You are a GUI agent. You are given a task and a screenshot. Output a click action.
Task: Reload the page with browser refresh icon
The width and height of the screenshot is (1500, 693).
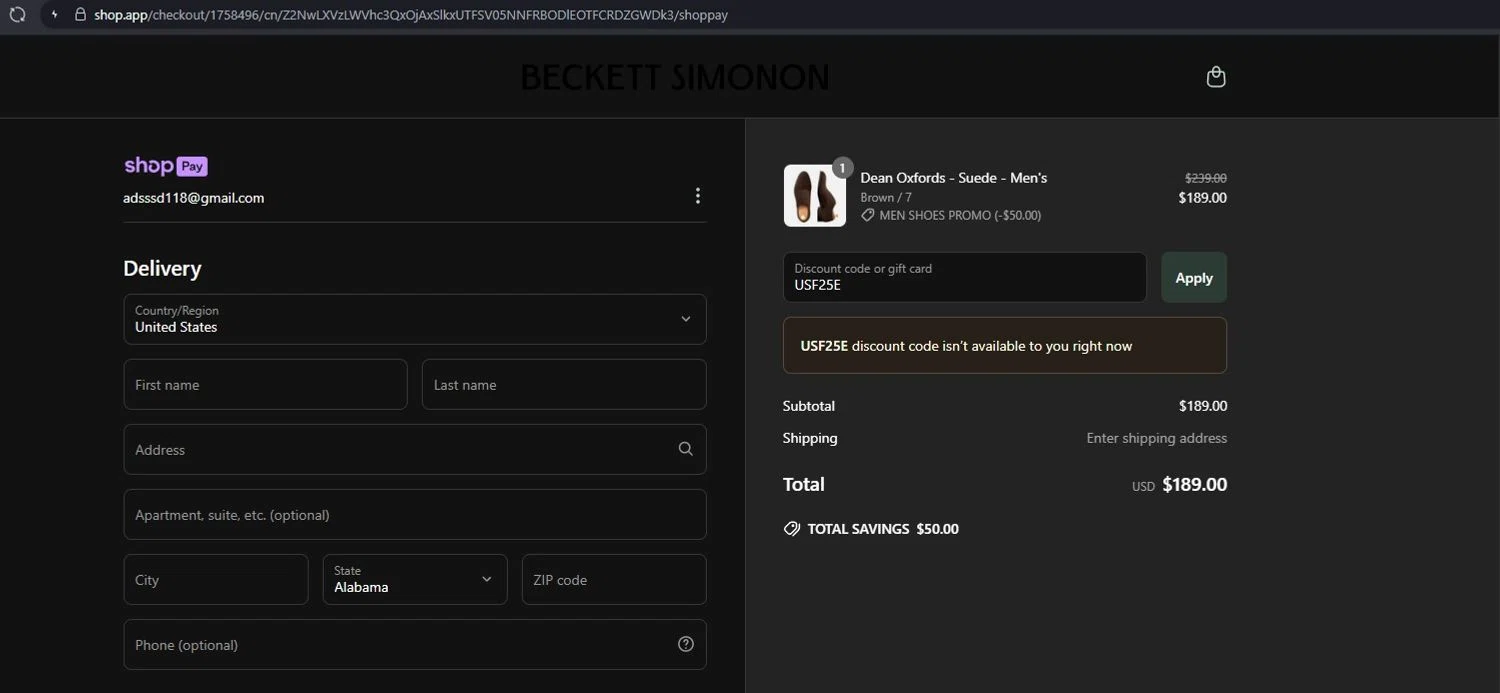(x=17, y=15)
